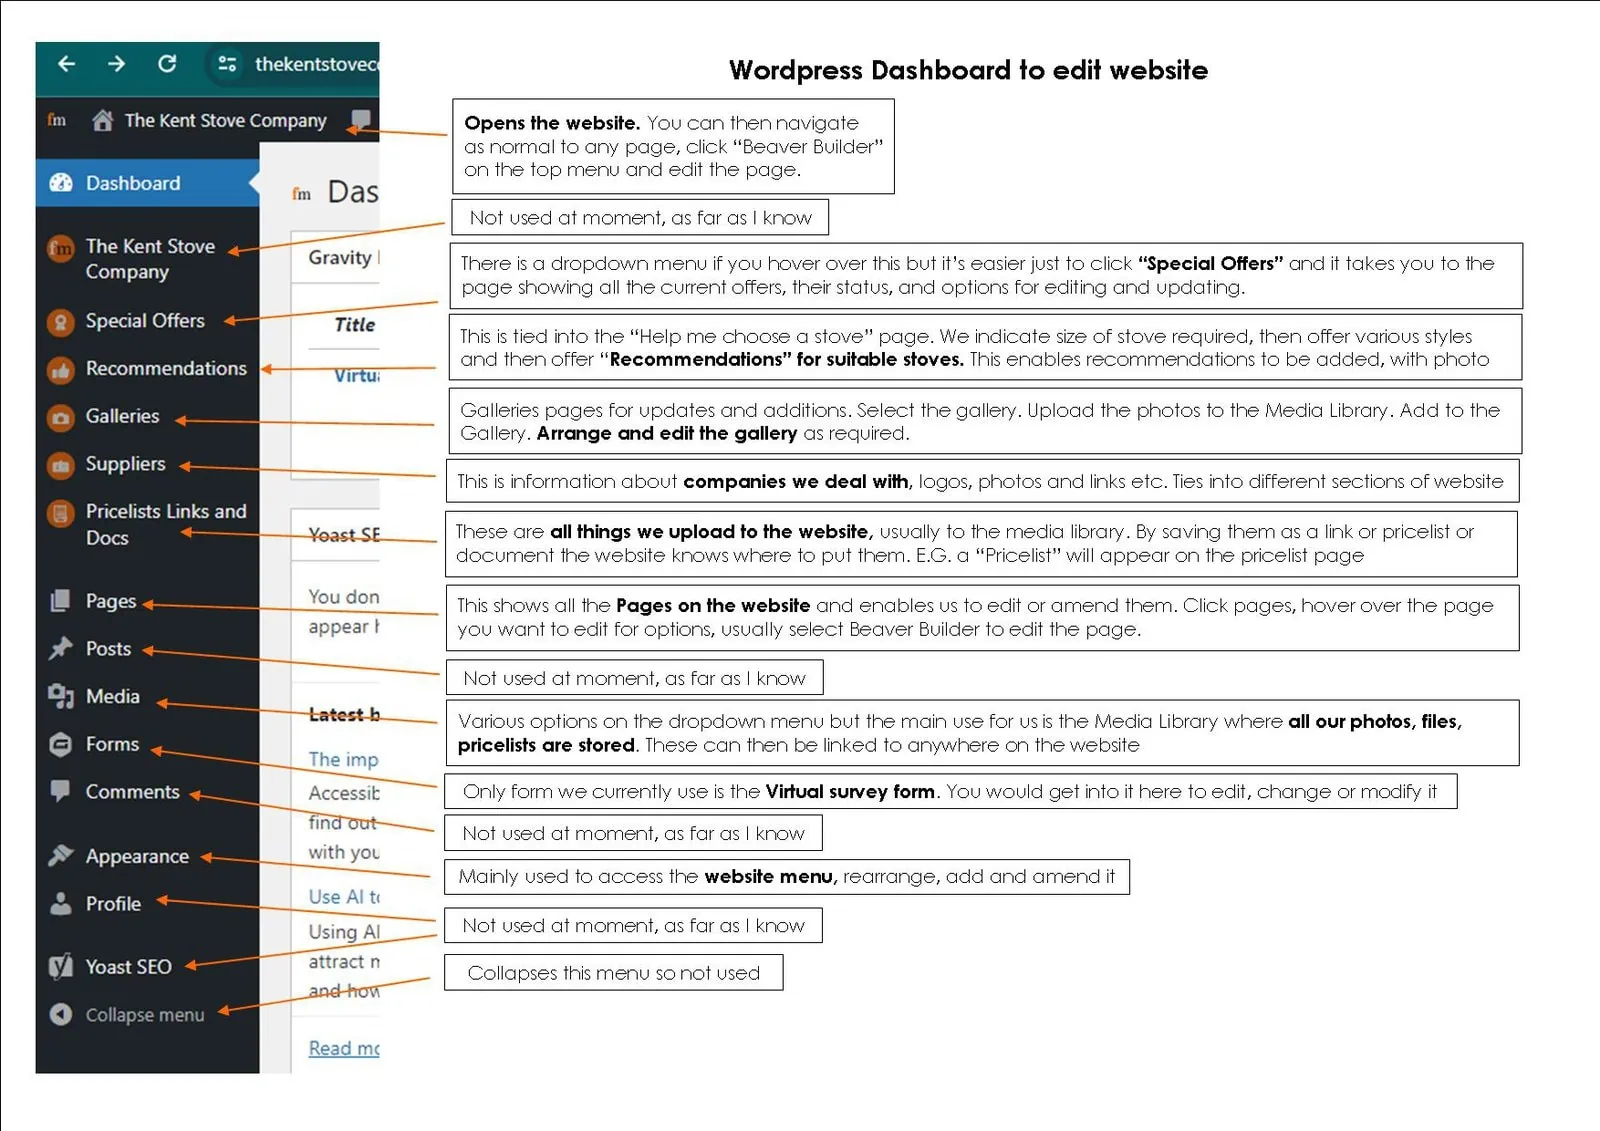Click the Suppliers icon

61,465
